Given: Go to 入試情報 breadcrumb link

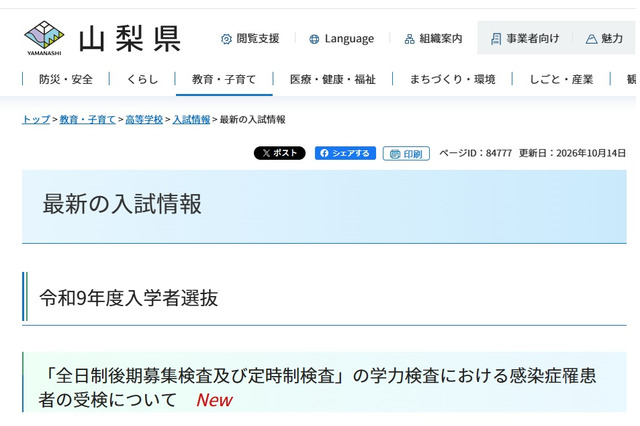Looking at the screenshot, I should 191,120.
